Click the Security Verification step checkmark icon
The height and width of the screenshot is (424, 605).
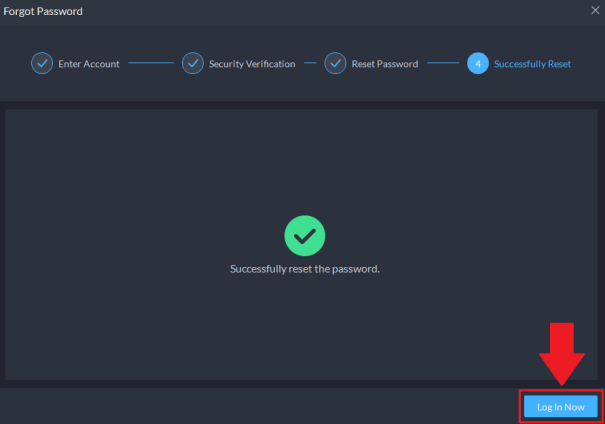click(193, 64)
